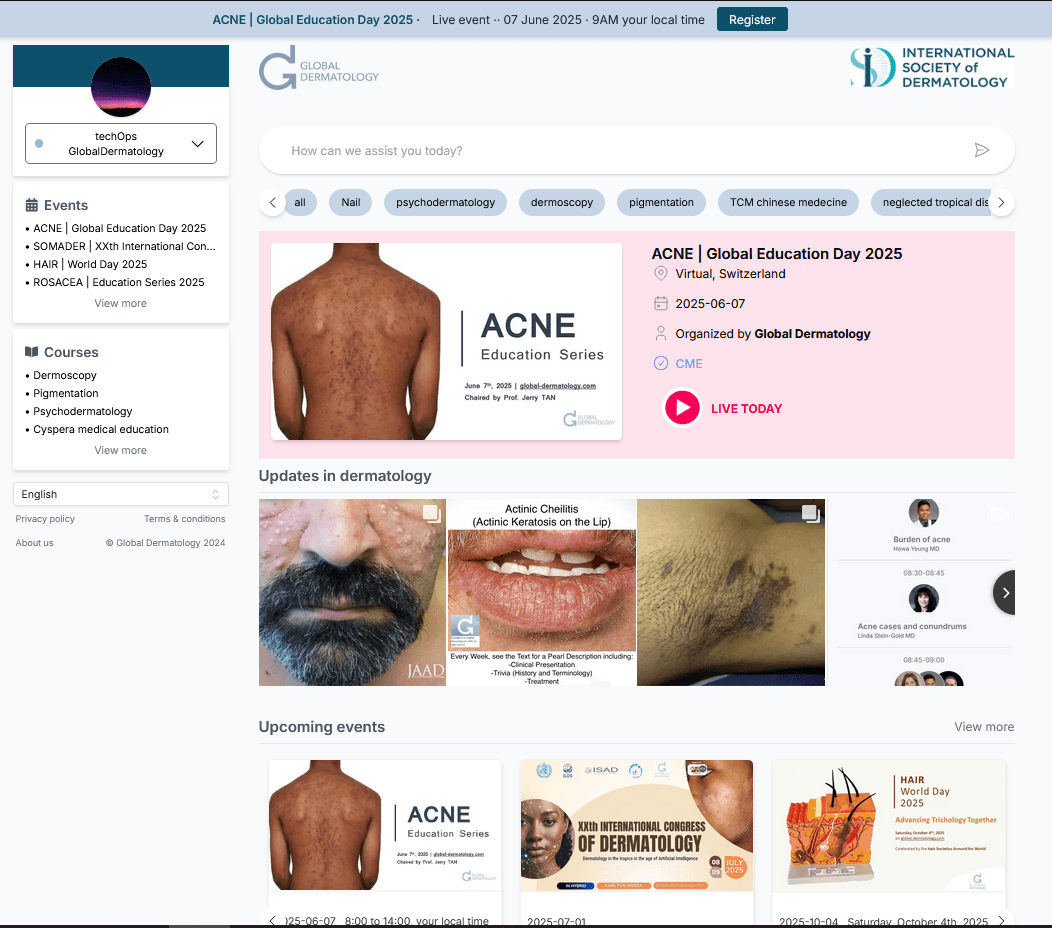Open the armpit skin lesion update post
This screenshot has width=1052, height=928.
pyautogui.click(x=731, y=592)
